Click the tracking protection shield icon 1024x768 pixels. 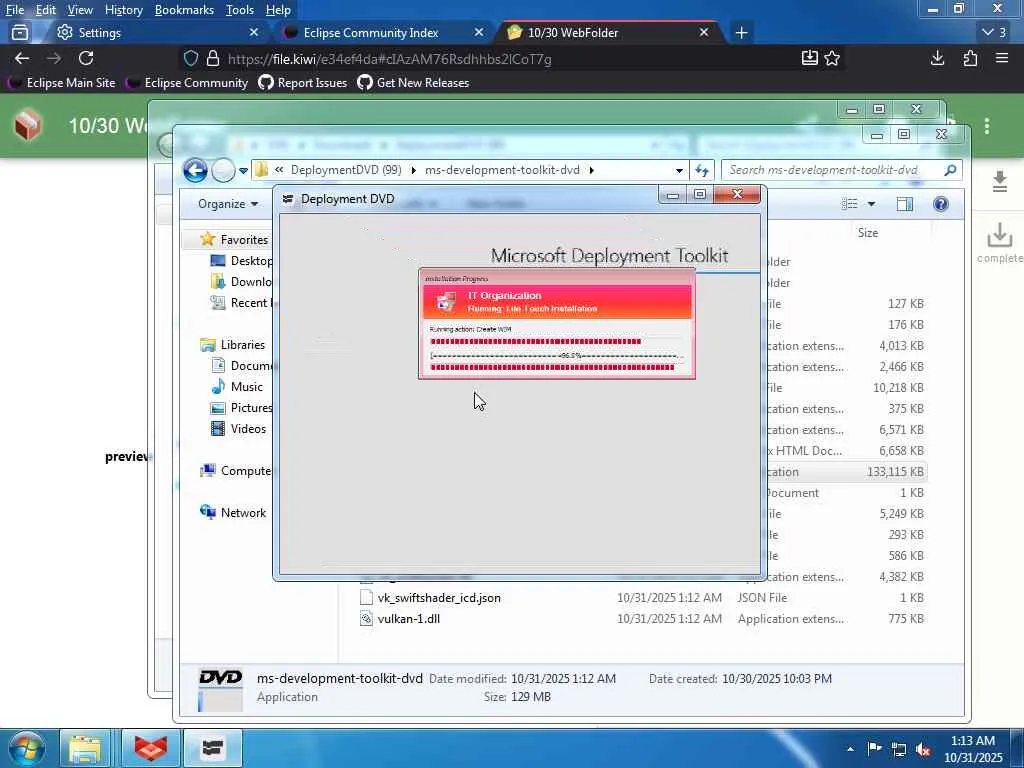[191, 59]
